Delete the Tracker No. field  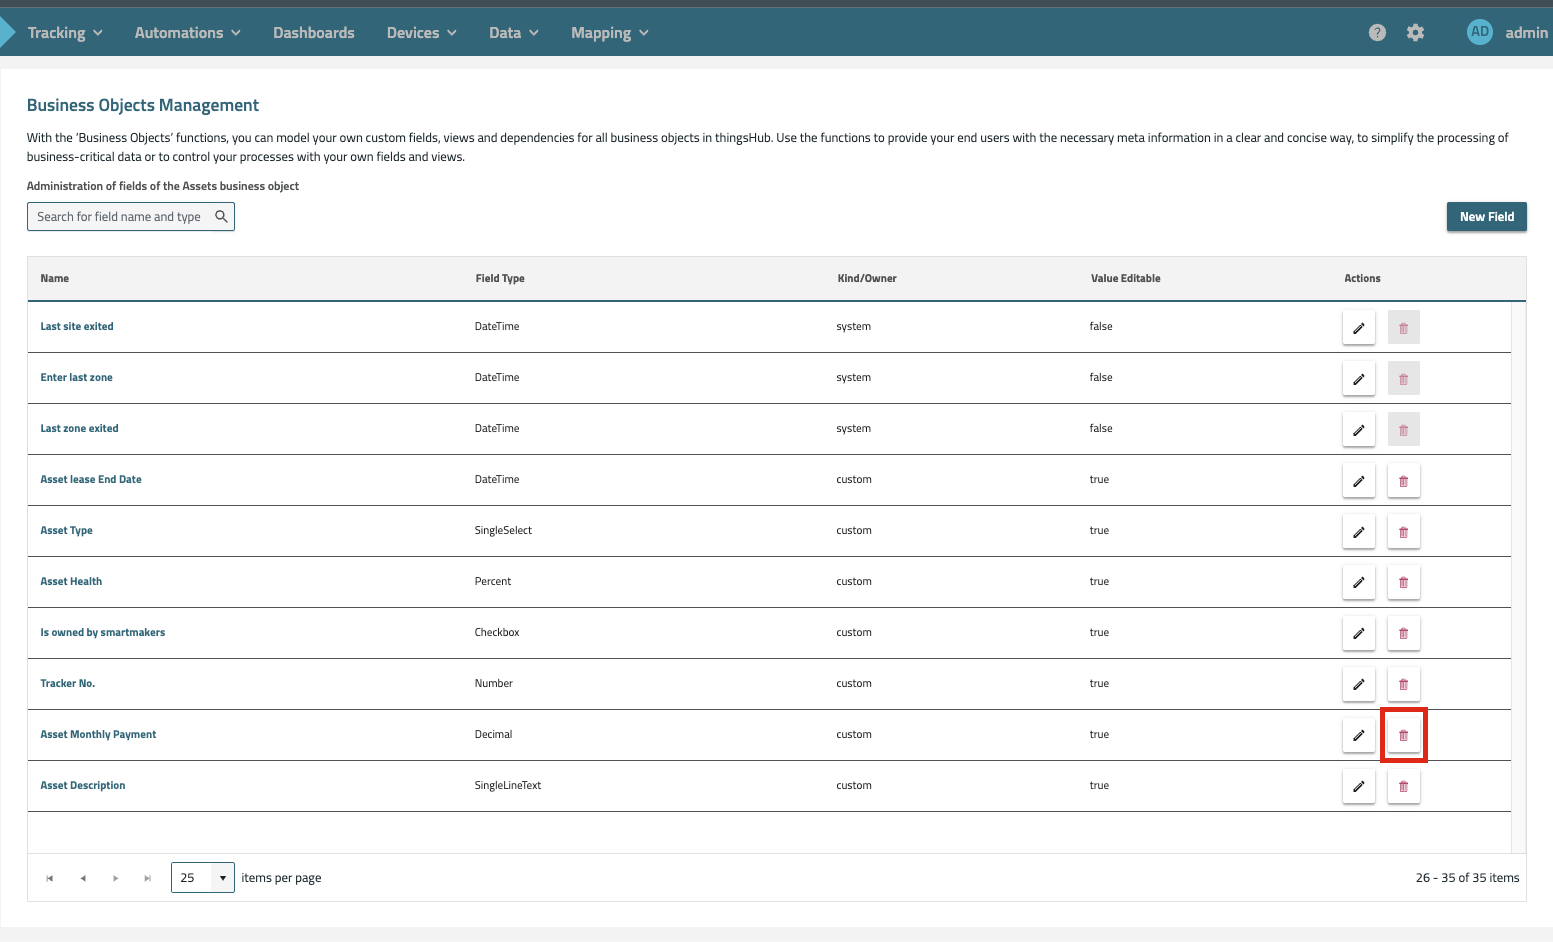click(x=1403, y=684)
